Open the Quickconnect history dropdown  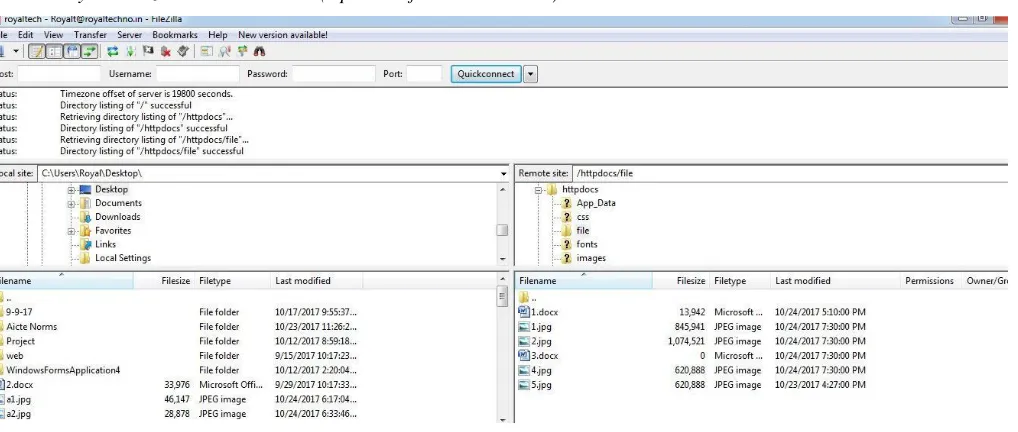pos(530,74)
